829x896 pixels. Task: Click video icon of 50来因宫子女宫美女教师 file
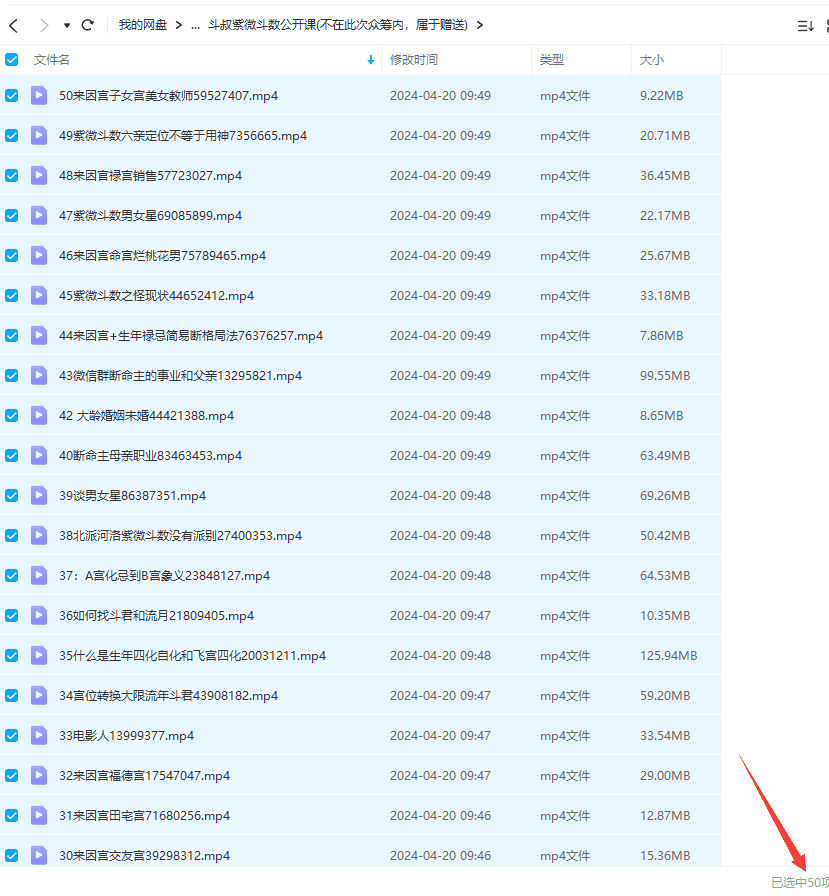39,96
